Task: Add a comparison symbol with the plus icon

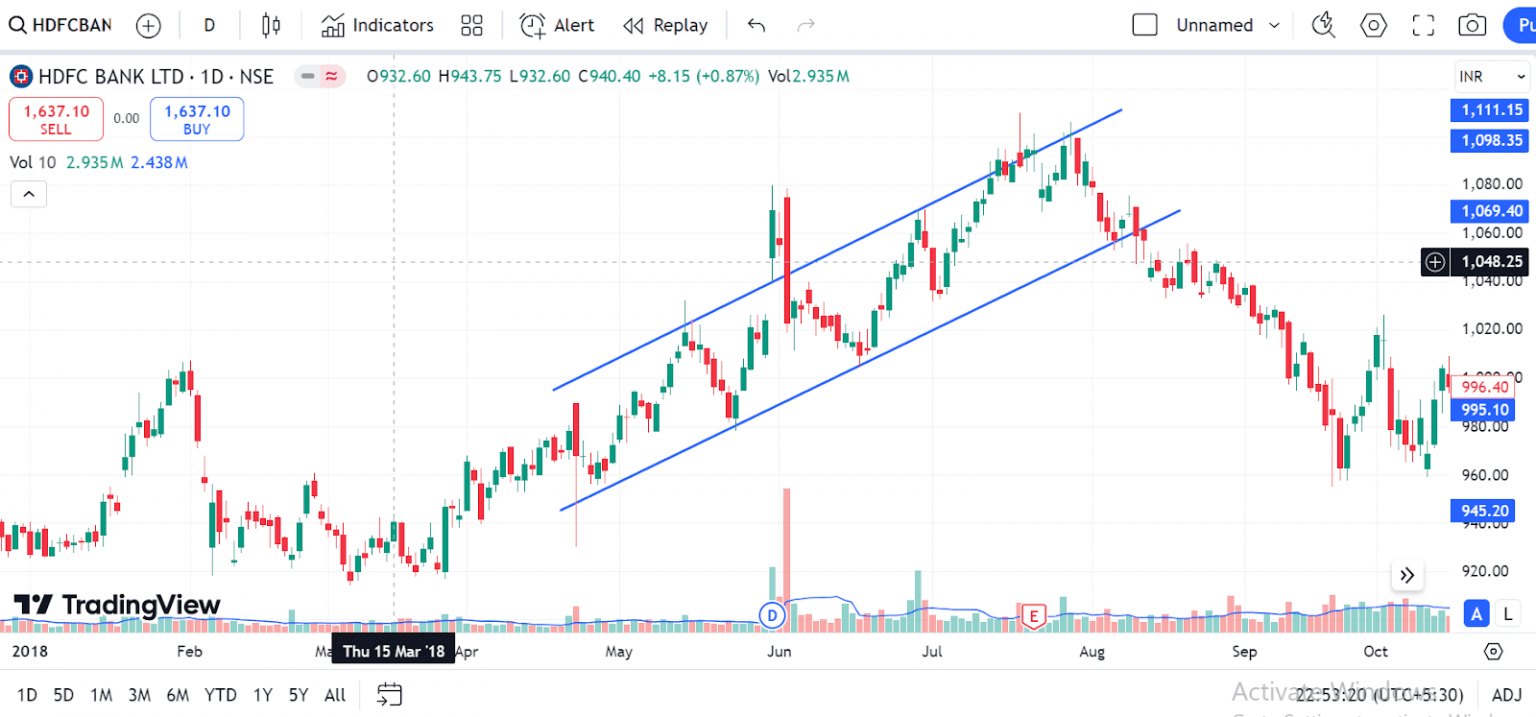Action: [148, 25]
